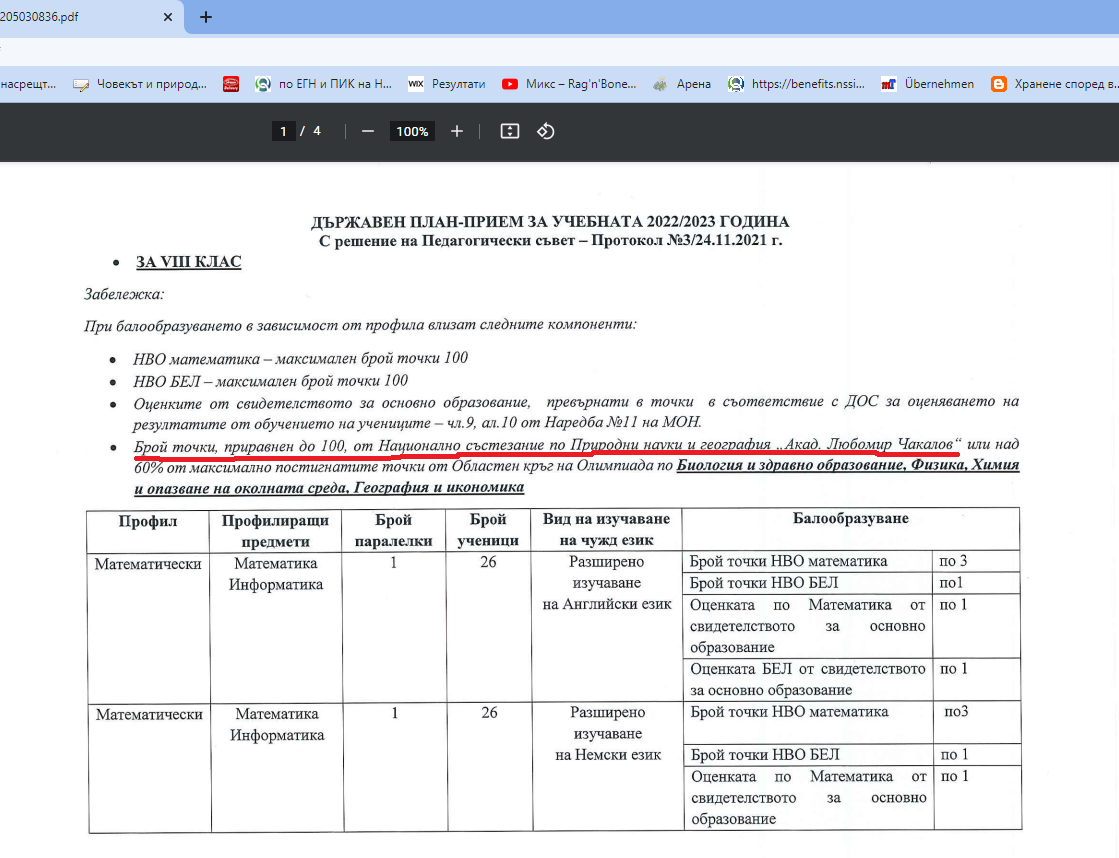Open a new browser tab
The height and width of the screenshot is (858, 1119).
[x=206, y=17]
